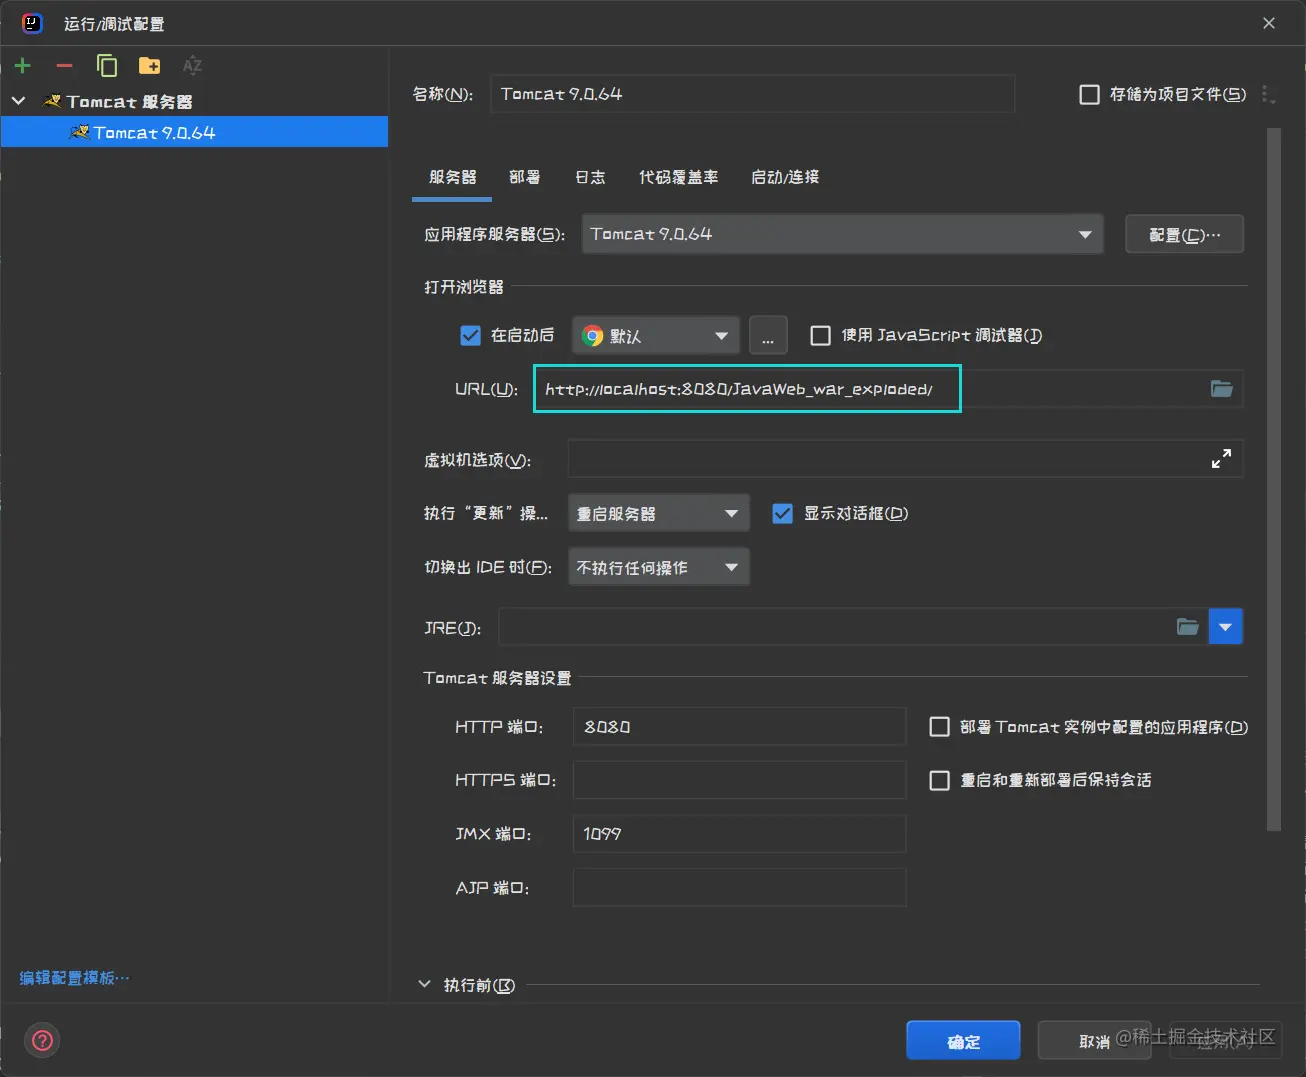Switch to the 启动/连接 tab

[785, 177]
